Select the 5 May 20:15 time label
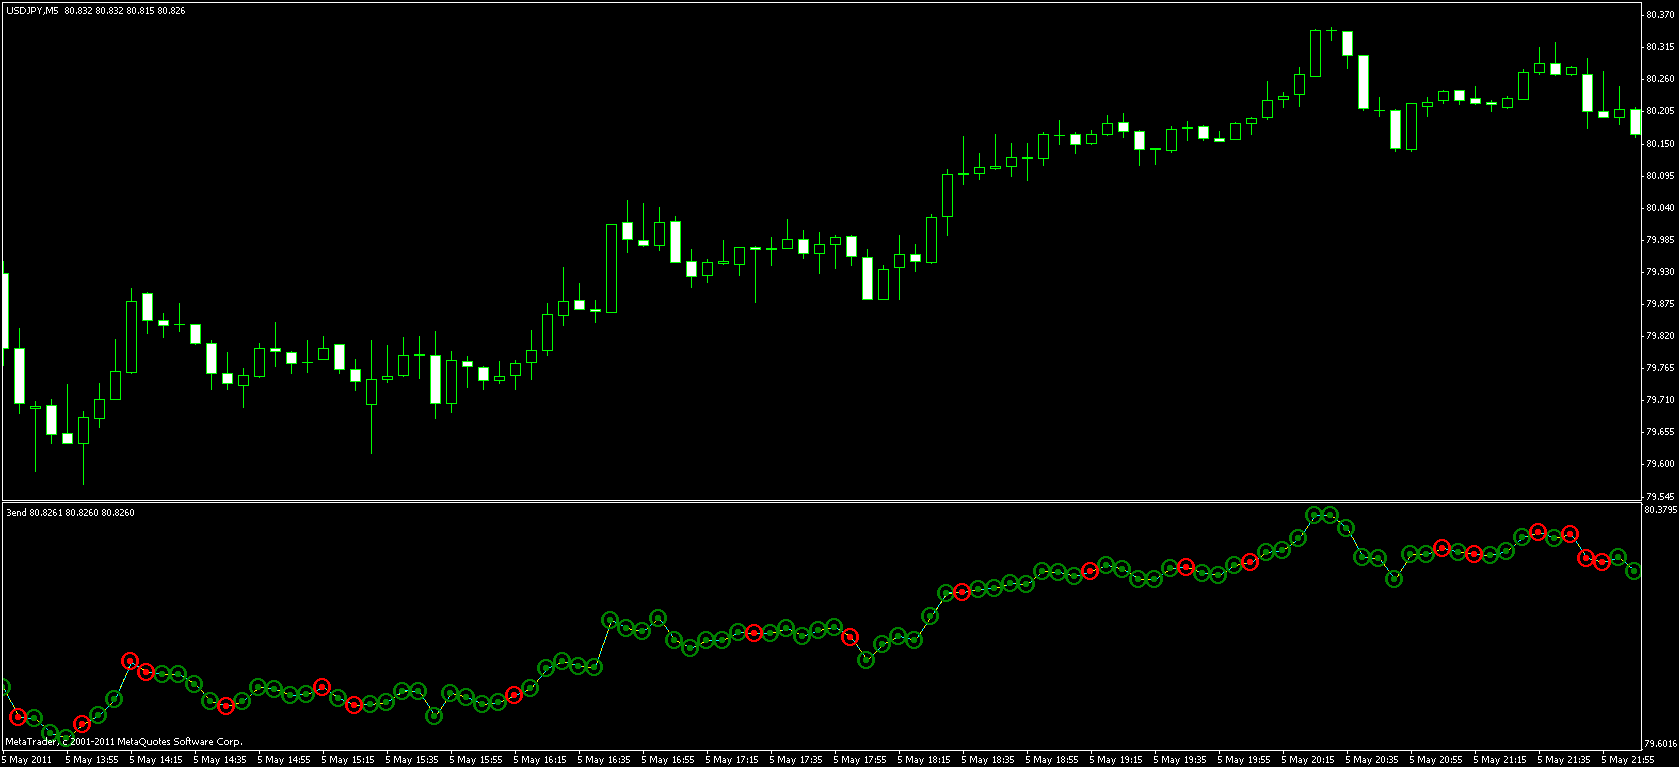The height and width of the screenshot is (767, 1679). click(x=1310, y=760)
